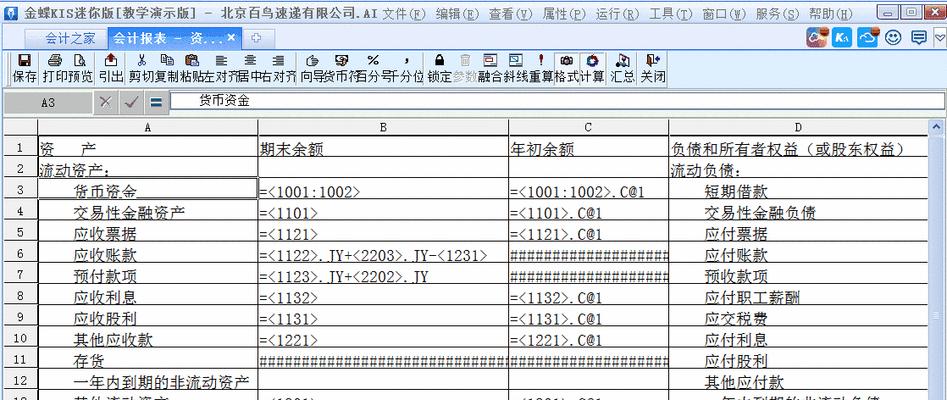This screenshot has height=400, width=947.
Task: Add a new tab with plus button
Action: 256,38
